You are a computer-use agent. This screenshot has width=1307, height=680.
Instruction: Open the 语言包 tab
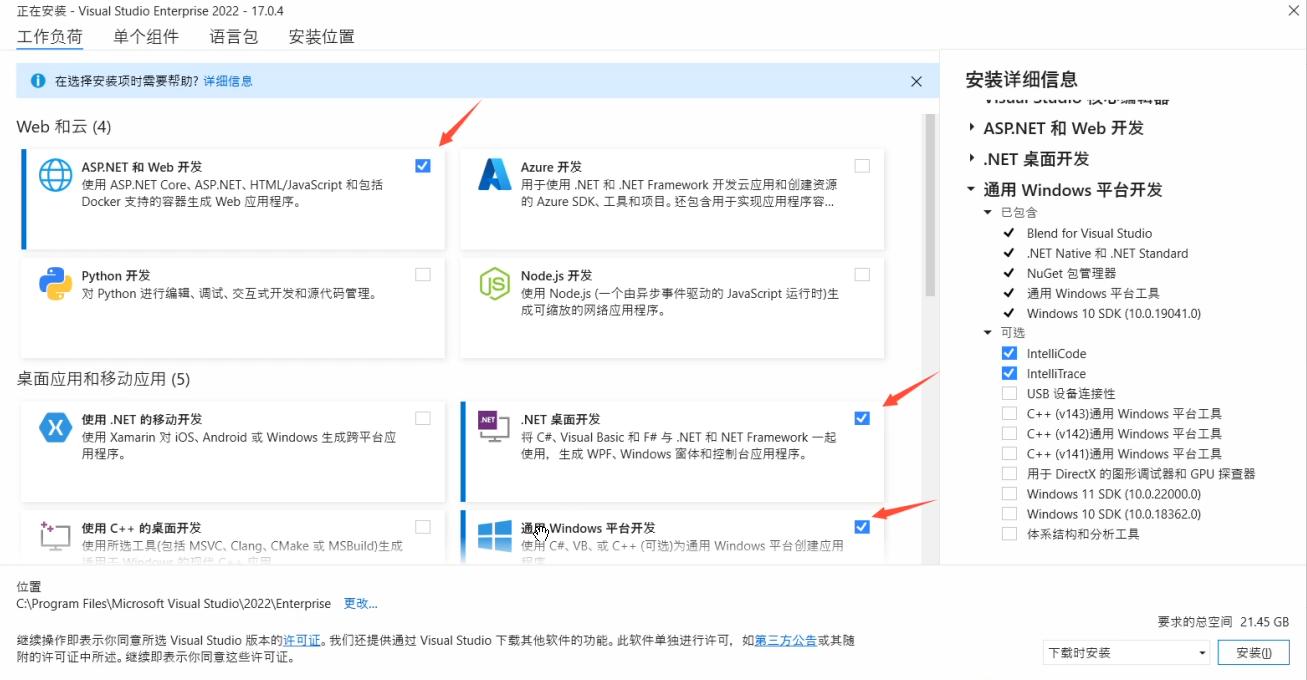coord(233,36)
